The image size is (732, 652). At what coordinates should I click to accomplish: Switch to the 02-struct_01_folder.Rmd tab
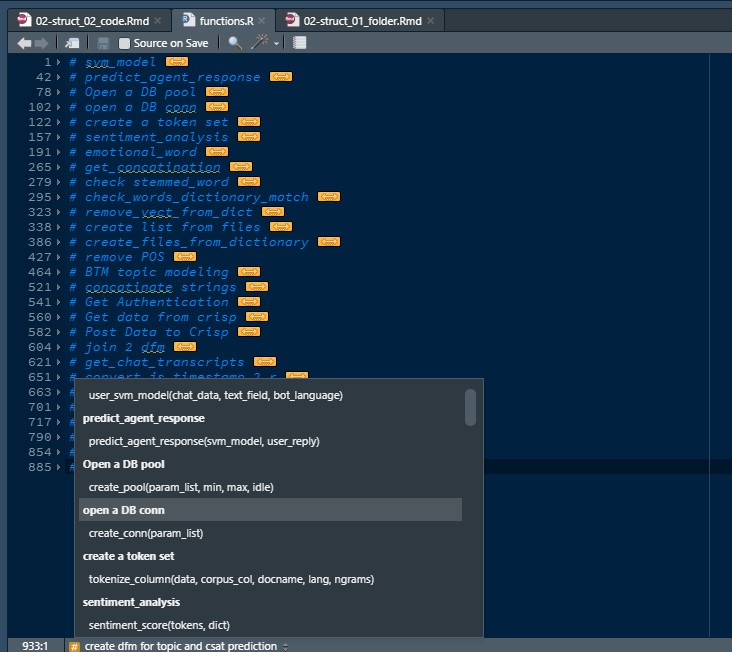coord(362,21)
